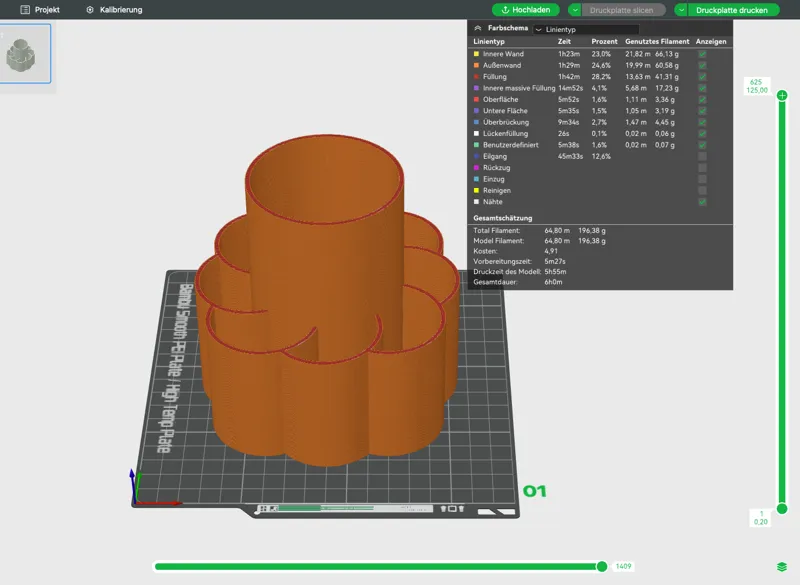Viewport: 800px width, 585px height.
Task: Click the upload icon in the Hochladen button
Action: 505,10
